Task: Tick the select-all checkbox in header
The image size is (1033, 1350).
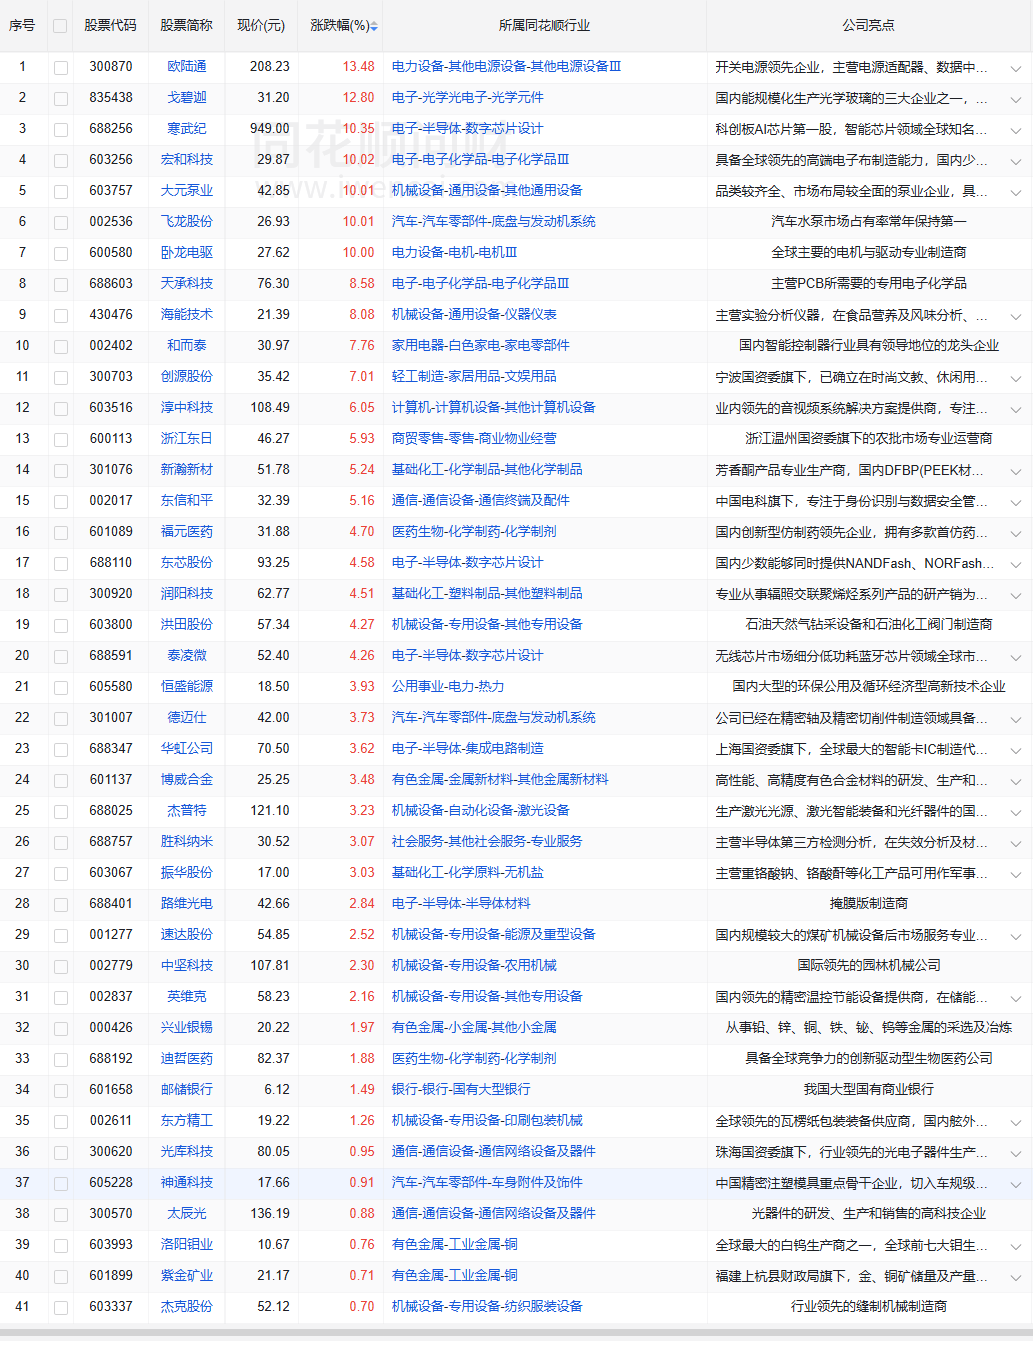Action: click(x=60, y=26)
